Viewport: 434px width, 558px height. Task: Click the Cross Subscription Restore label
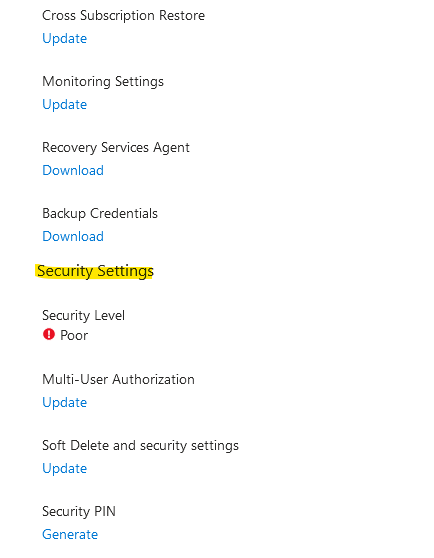pyautogui.click(x=123, y=15)
